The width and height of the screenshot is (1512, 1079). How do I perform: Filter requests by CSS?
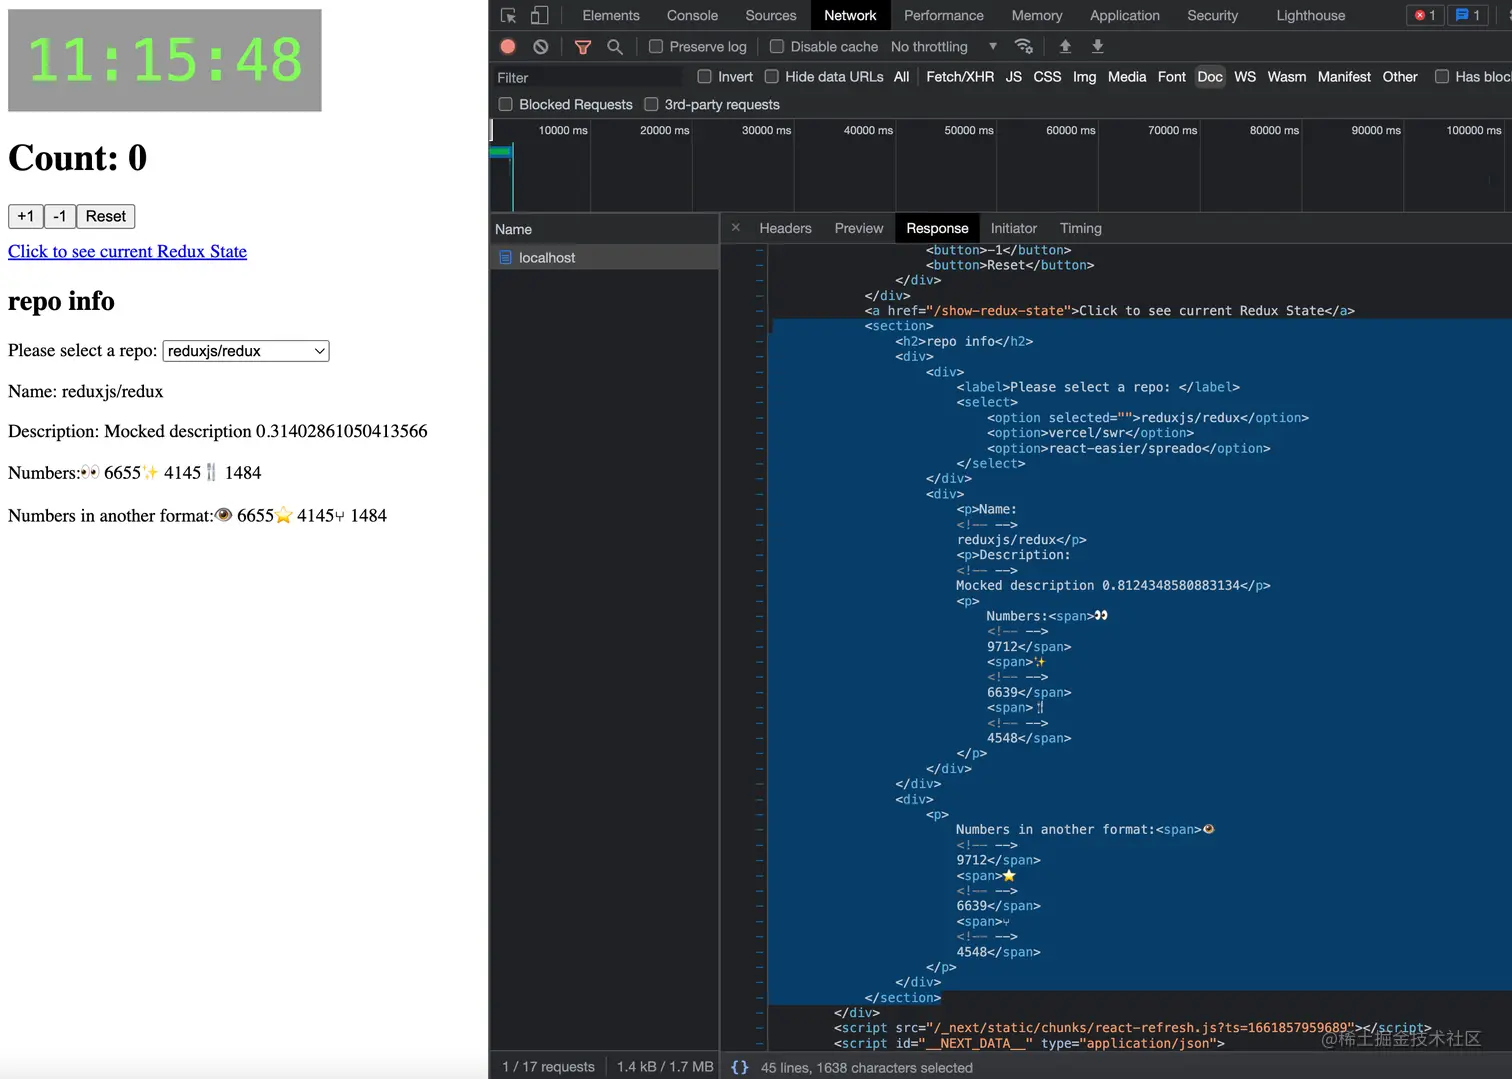[1047, 77]
